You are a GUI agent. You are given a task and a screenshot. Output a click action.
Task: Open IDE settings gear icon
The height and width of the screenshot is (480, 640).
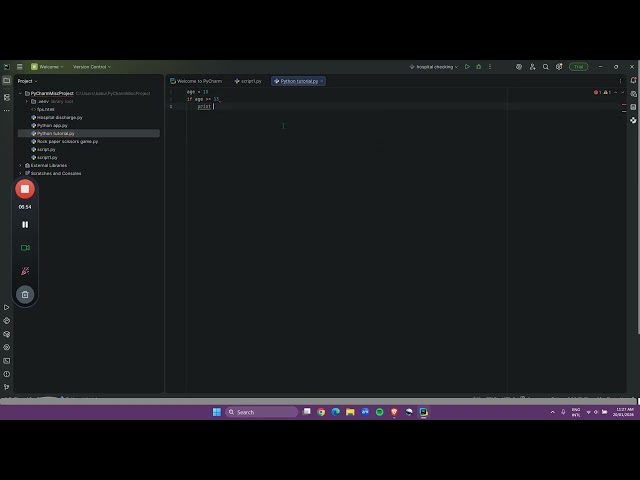pos(559,67)
